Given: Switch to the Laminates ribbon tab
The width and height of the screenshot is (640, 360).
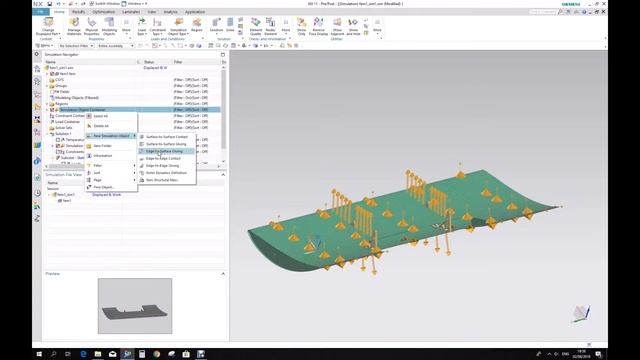Looking at the screenshot, I should [131, 12].
